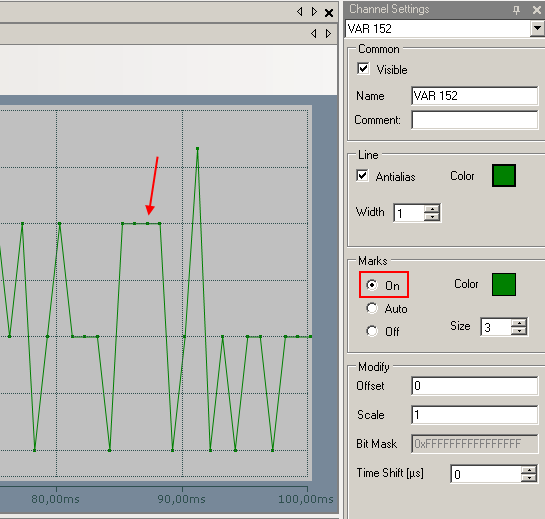Click the Name input field
This screenshot has height=519, width=545.
(x=474, y=96)
